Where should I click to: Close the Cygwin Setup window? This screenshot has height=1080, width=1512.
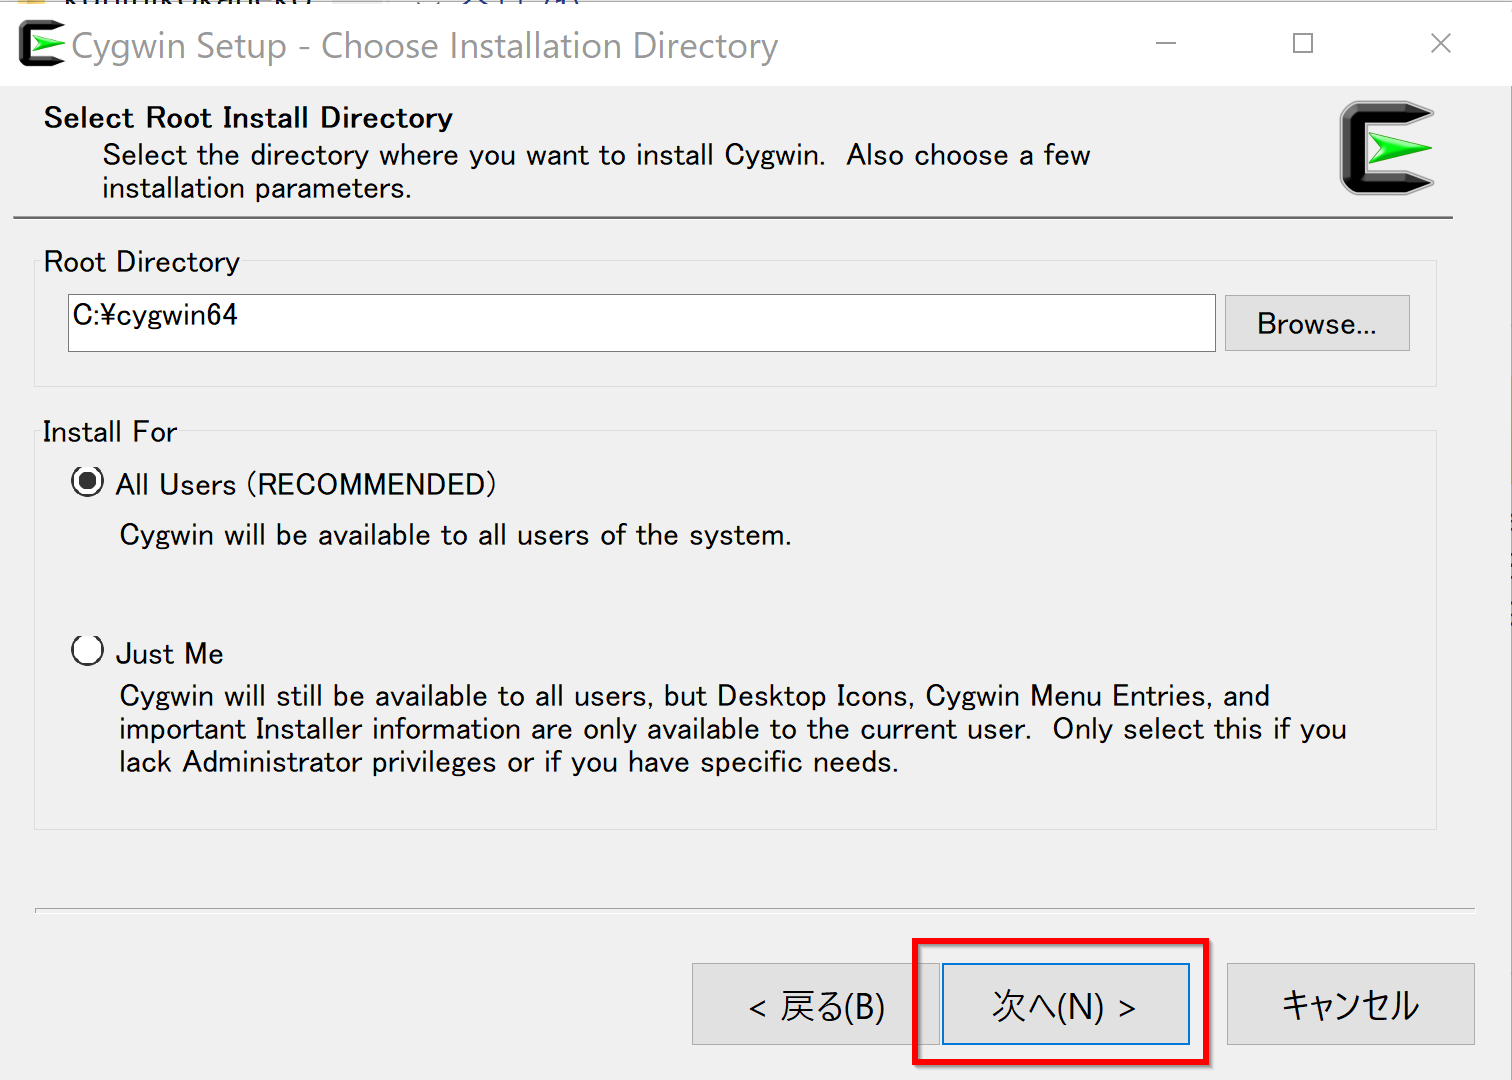pyautogui.click(x=1441, y=44)
